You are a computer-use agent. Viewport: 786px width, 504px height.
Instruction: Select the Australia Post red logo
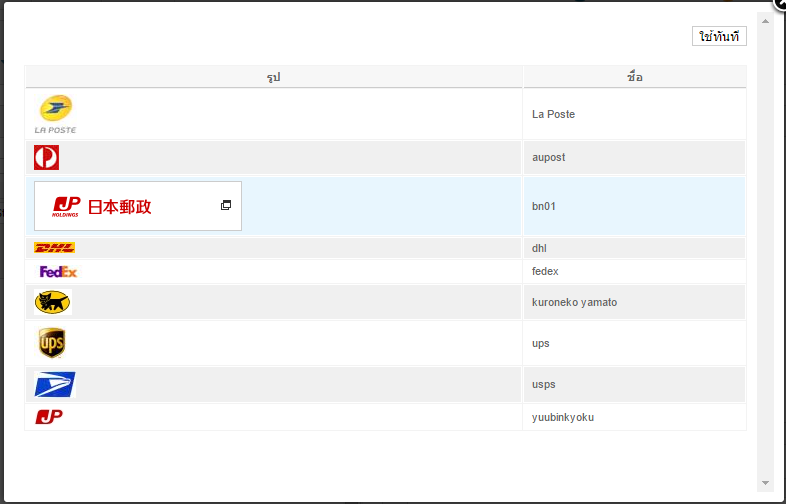coord(46,157)
